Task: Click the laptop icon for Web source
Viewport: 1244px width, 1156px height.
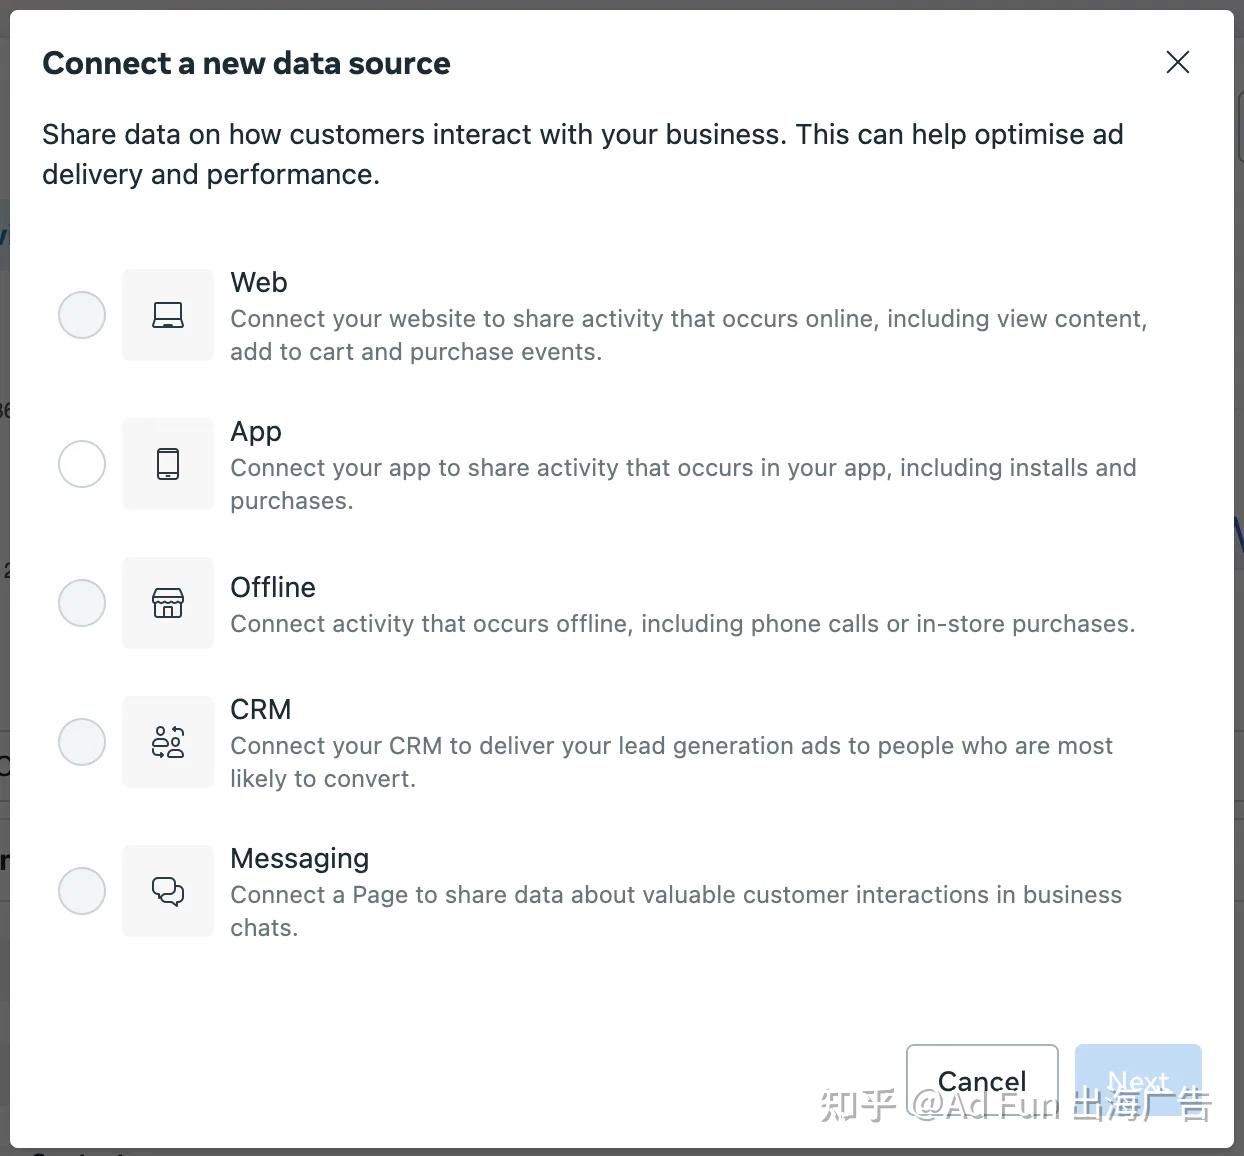Action: (x=168, y=315)
